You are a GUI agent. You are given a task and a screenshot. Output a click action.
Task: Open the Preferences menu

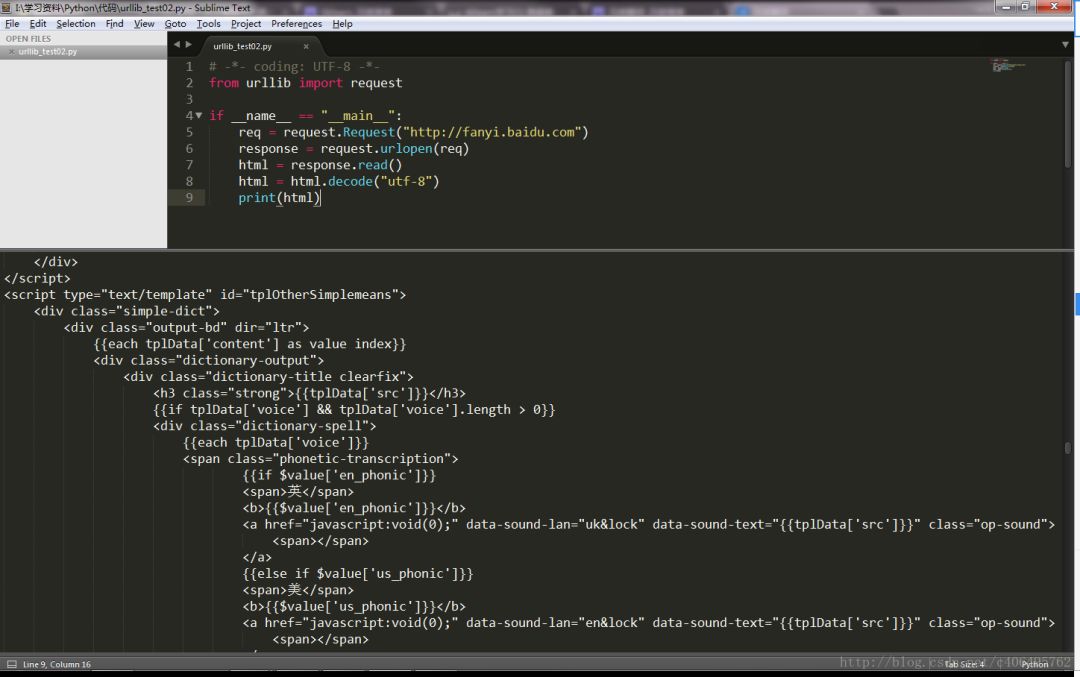(296, 23)
